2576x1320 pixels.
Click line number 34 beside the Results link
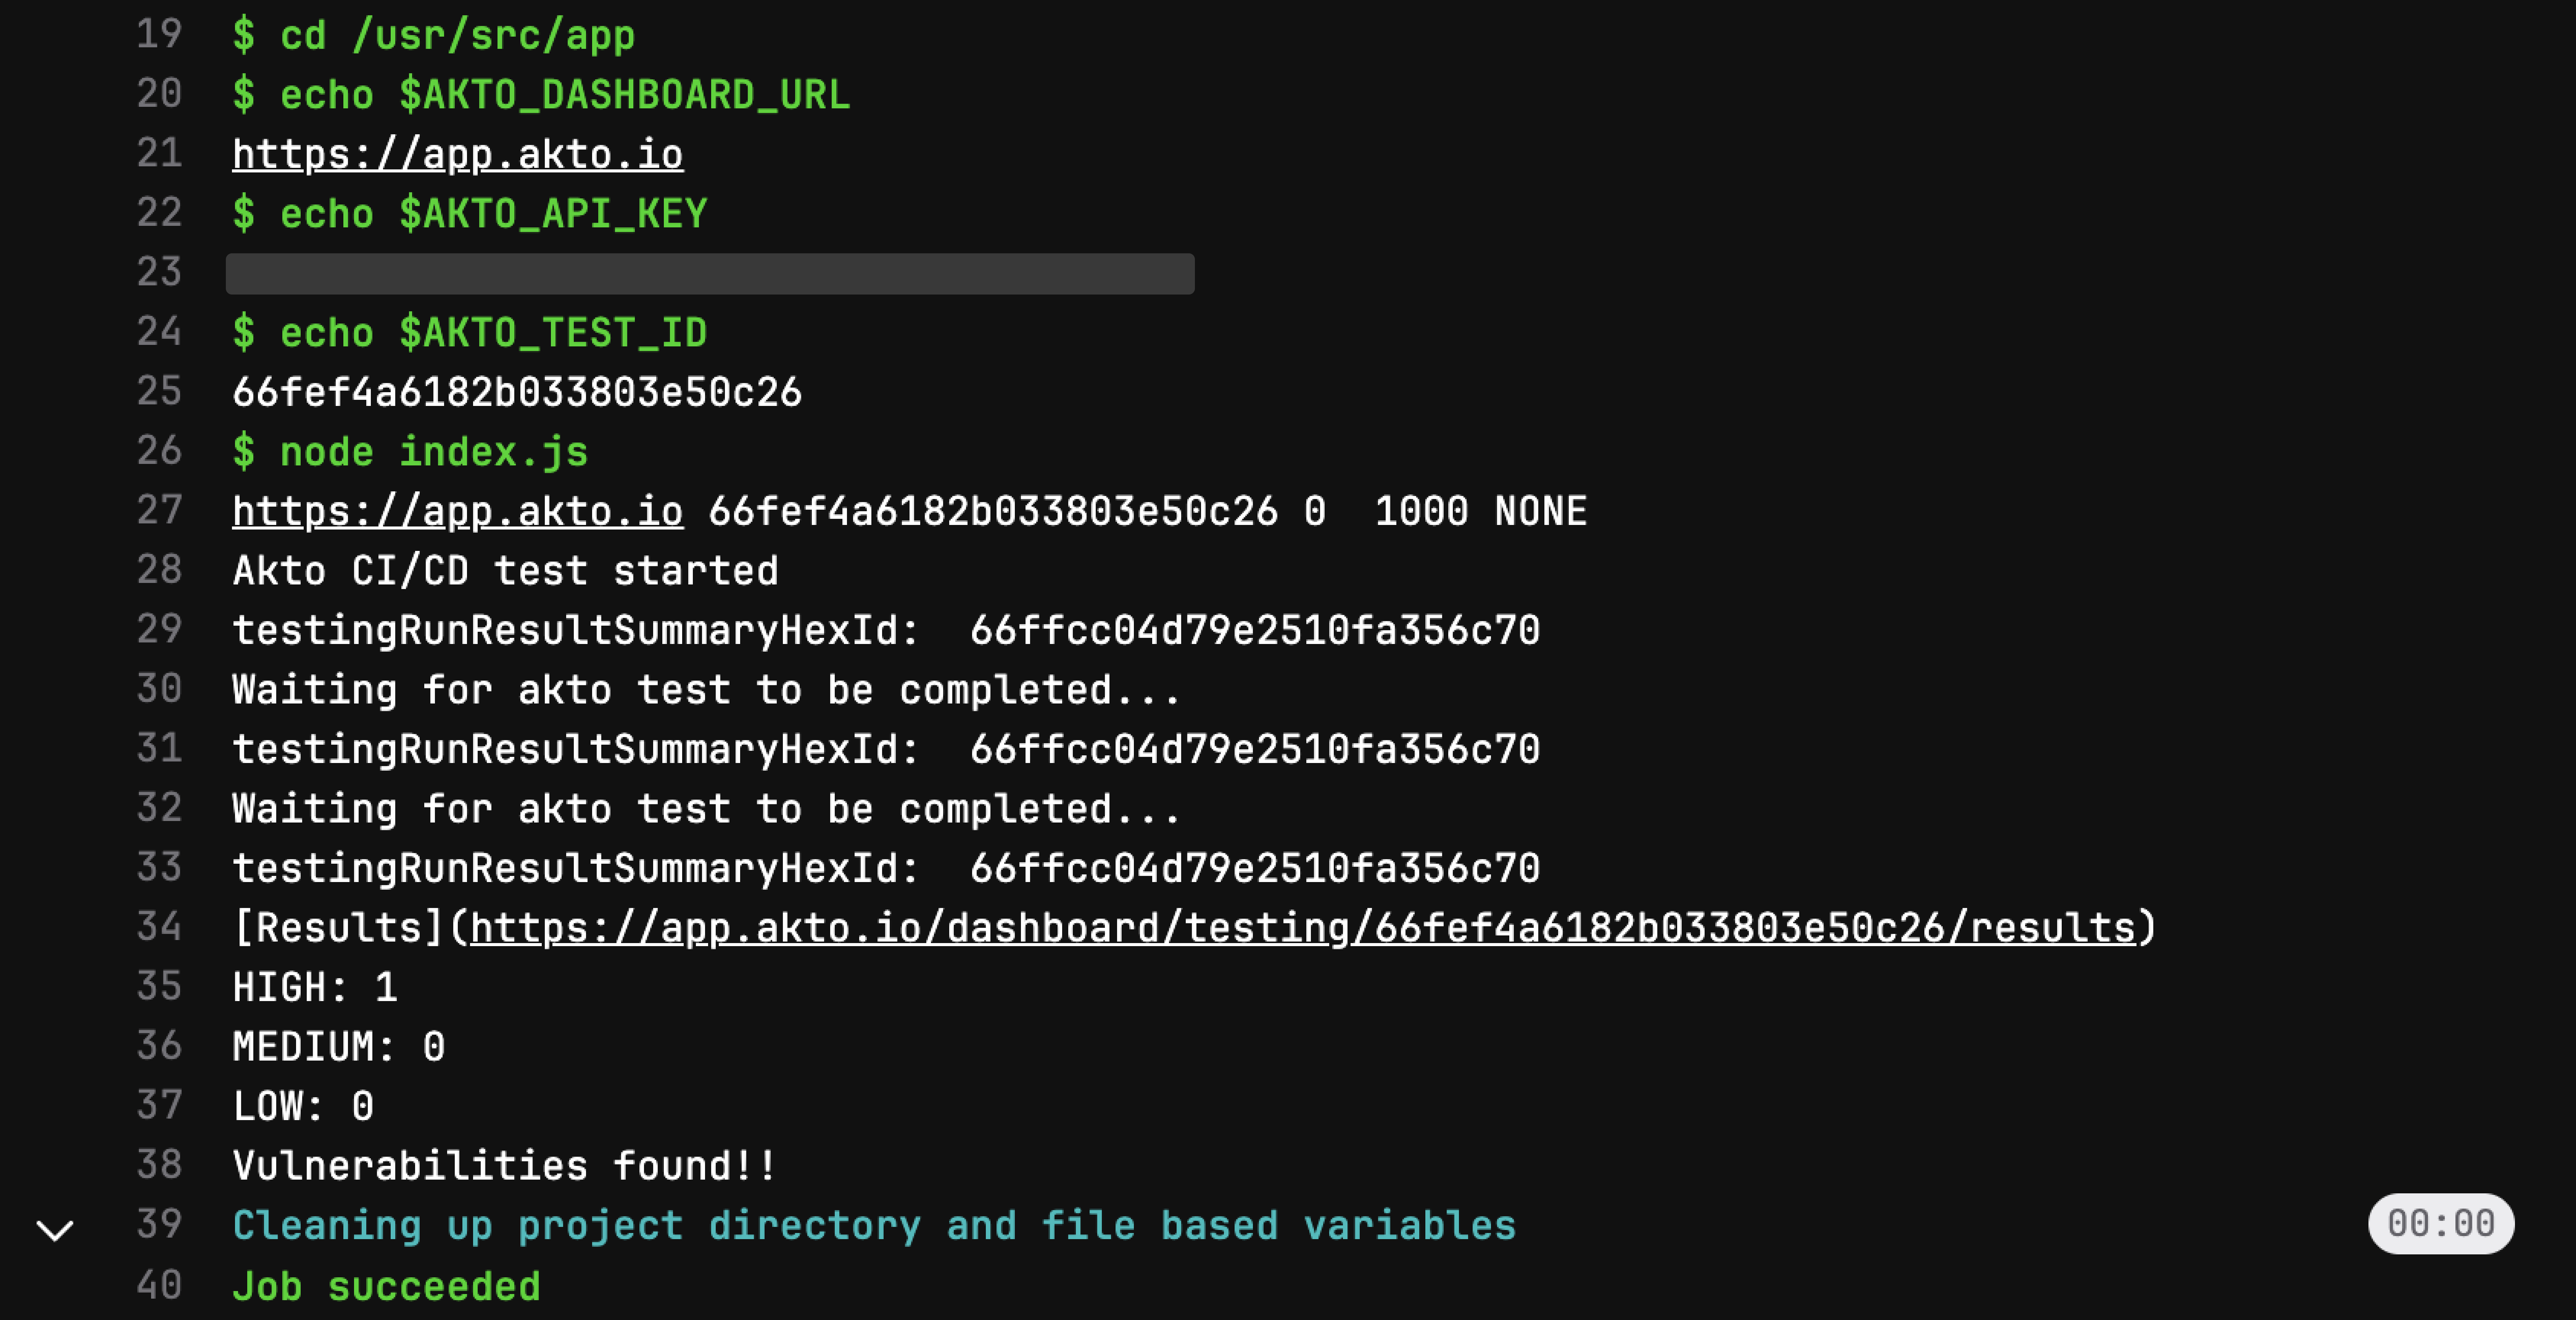pyautogui.click(x=159, y=927)
